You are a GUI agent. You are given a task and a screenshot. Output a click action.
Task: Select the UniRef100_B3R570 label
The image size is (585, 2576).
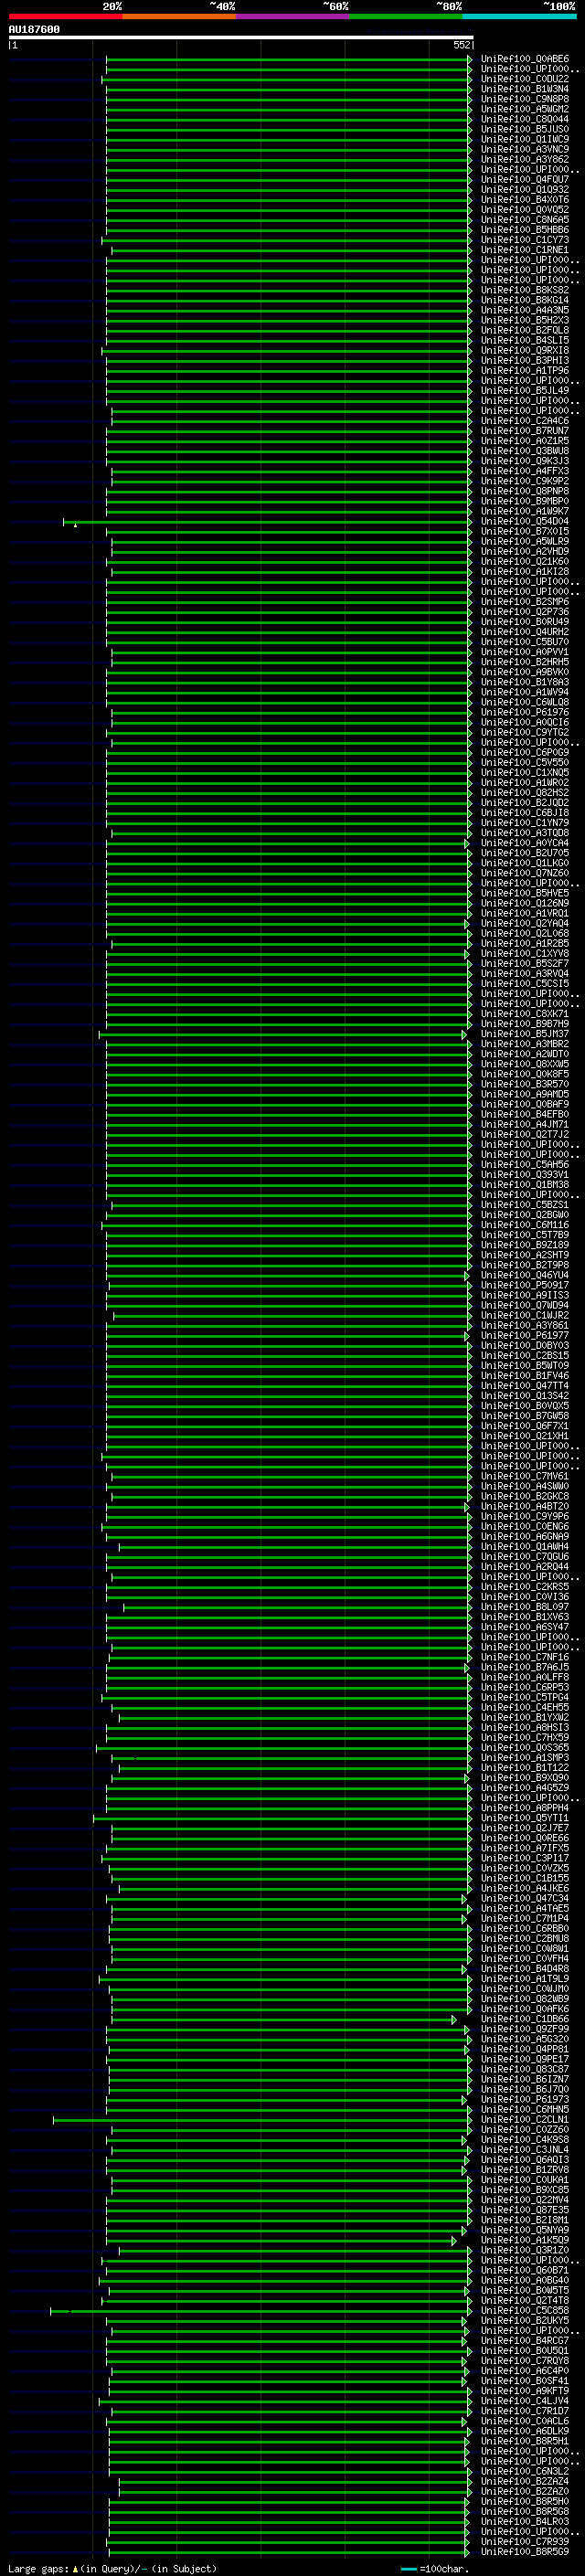pyautogui.click(x=525, y=1085)
